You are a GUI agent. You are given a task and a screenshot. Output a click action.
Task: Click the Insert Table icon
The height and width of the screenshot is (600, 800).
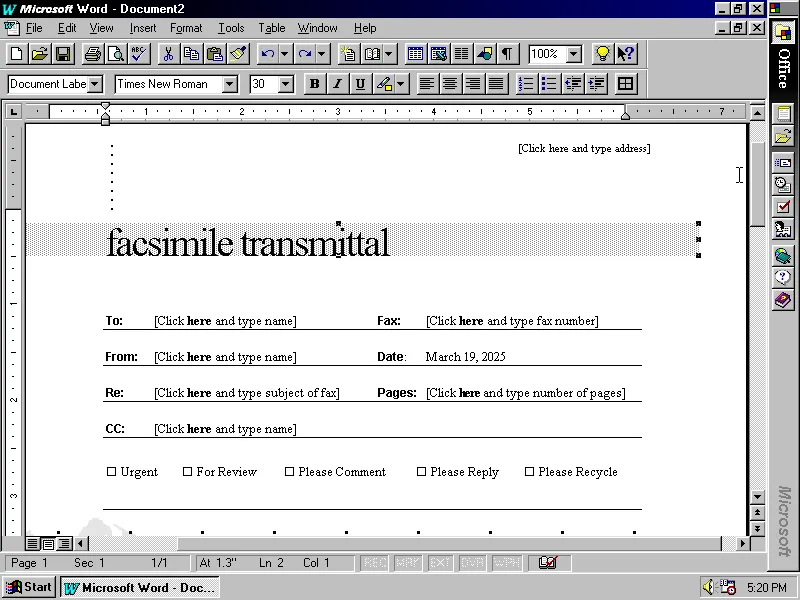click(x=415, y=53)
